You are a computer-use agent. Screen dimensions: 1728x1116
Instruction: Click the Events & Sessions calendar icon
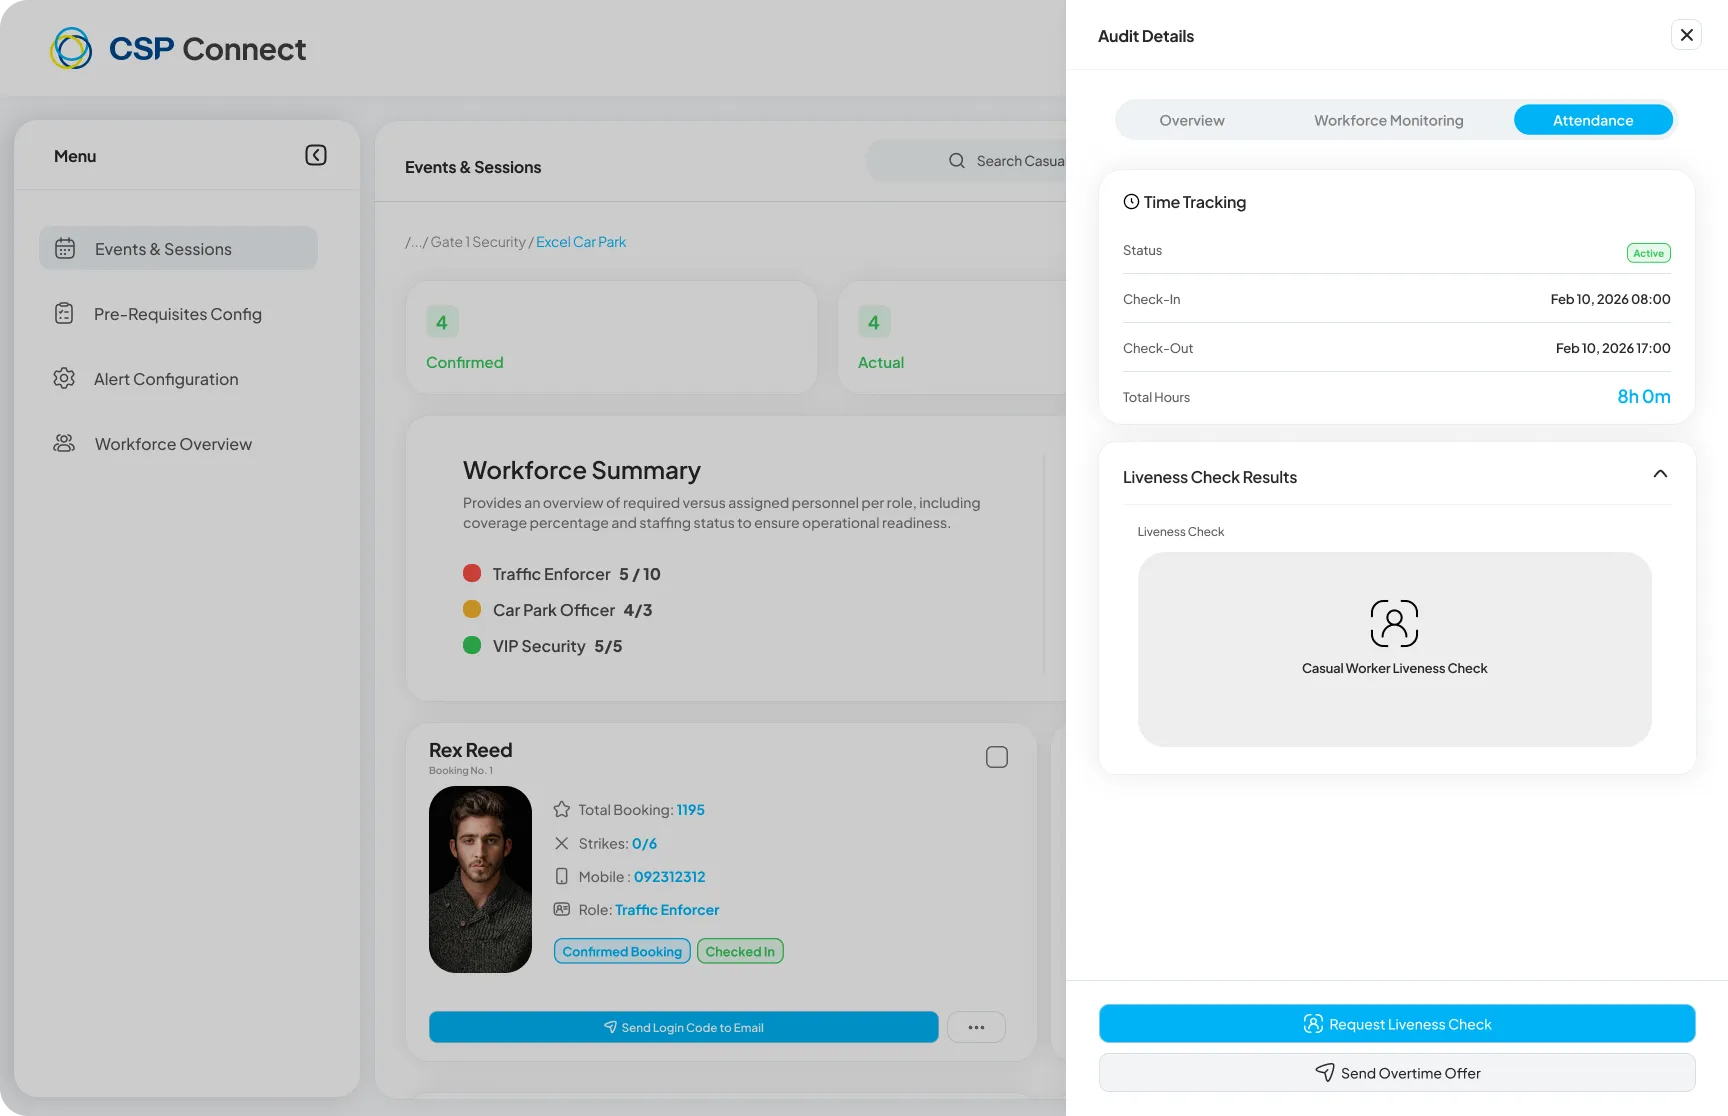[x=65, y=248]
